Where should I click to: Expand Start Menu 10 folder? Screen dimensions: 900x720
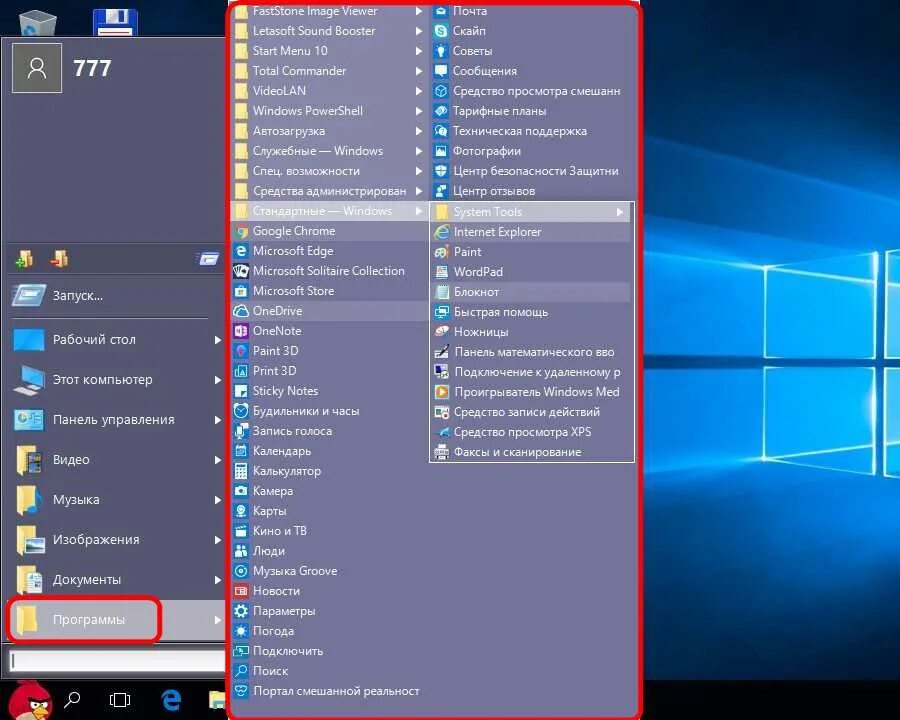pyautogui.click(x=329, y=51)
